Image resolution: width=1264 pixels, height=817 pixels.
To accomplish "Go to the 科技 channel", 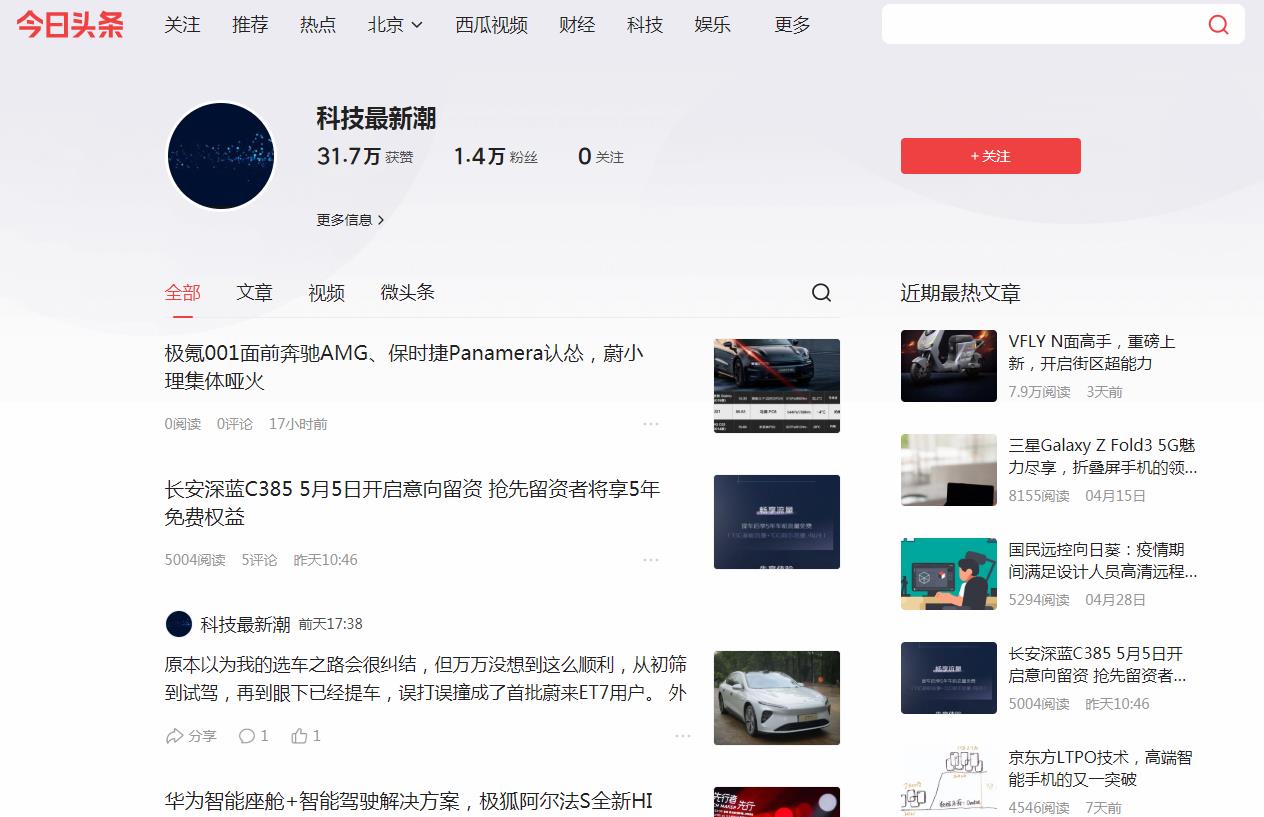I will [645, 25].
